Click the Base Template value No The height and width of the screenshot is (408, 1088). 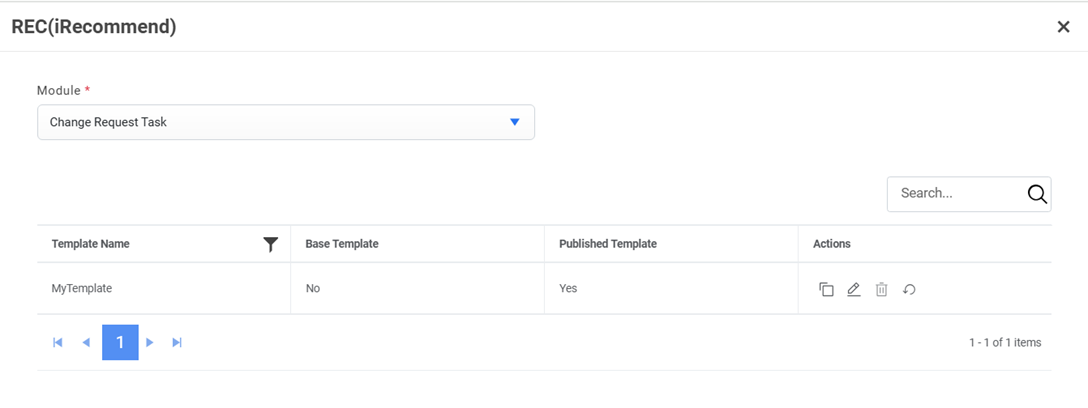coord(313,288)
